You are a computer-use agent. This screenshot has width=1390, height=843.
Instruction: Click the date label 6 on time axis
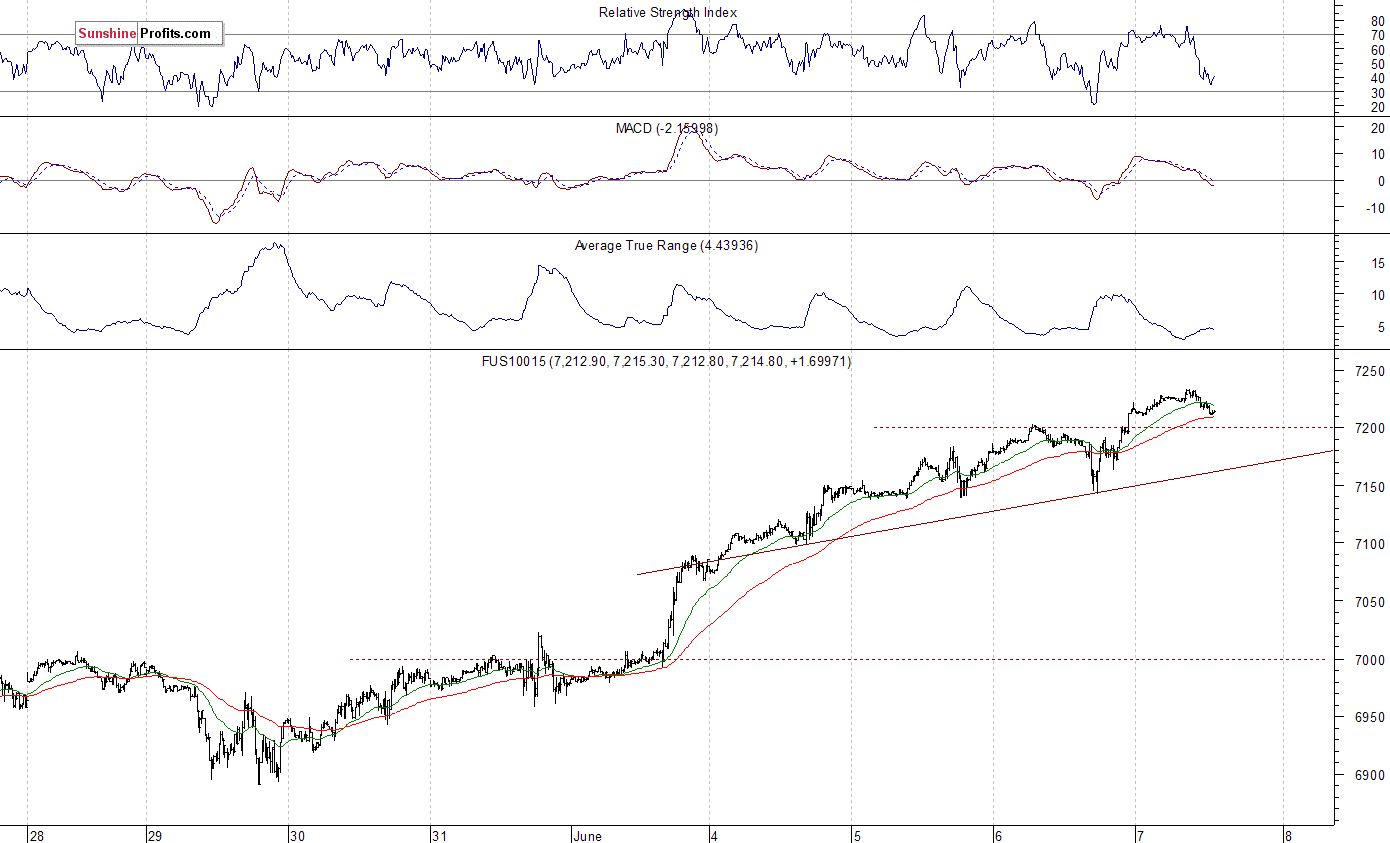pos(998,835)
